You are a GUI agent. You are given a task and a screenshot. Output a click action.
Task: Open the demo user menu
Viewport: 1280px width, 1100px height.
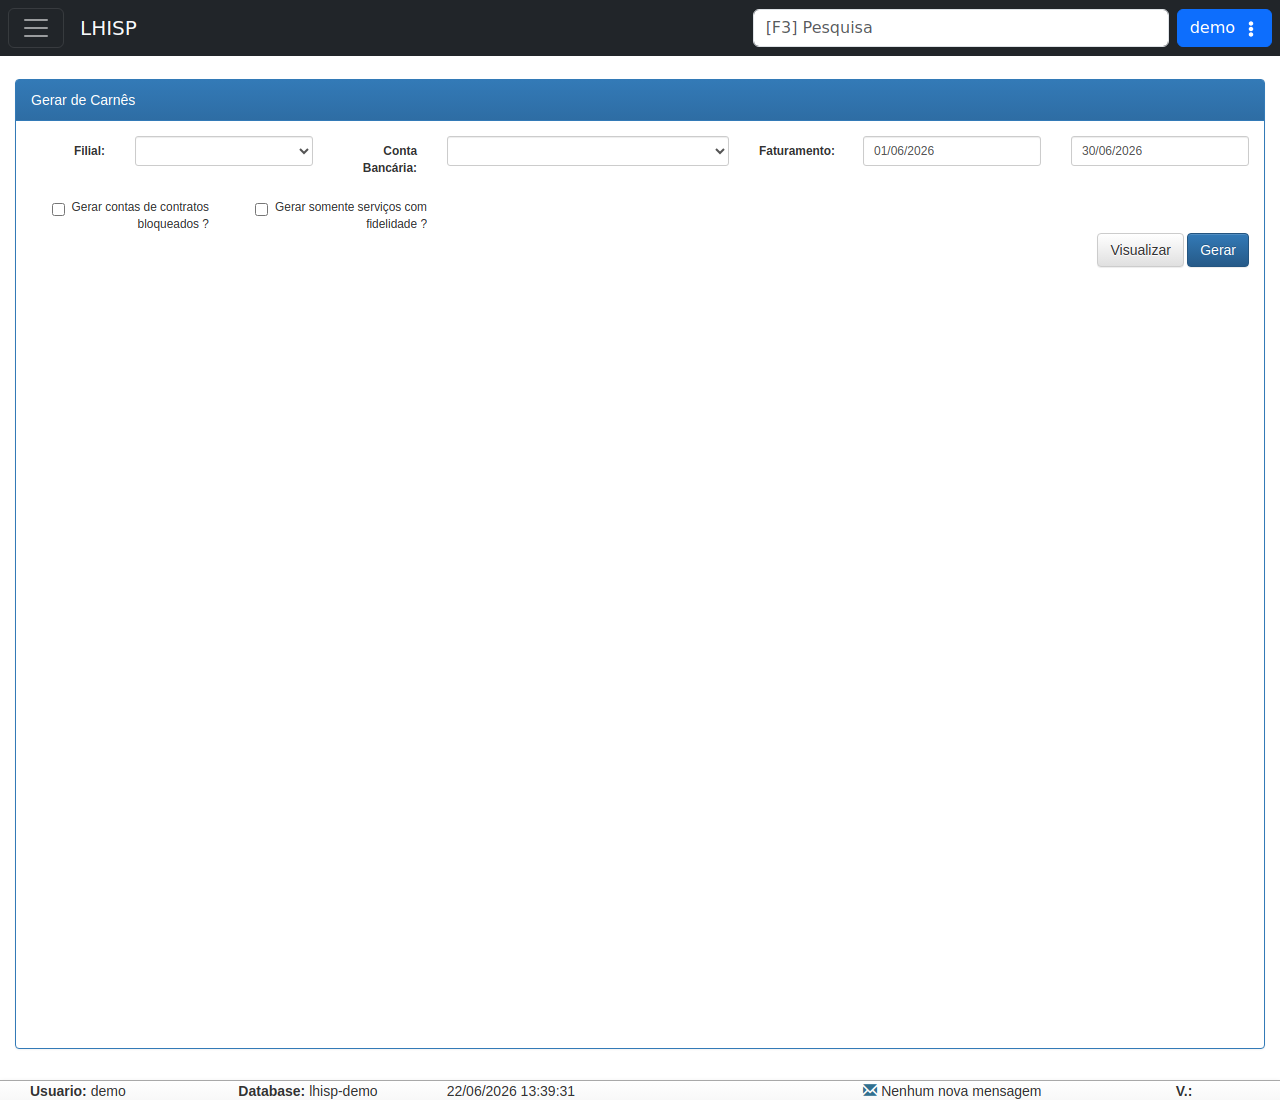[x=1224, y=28]
